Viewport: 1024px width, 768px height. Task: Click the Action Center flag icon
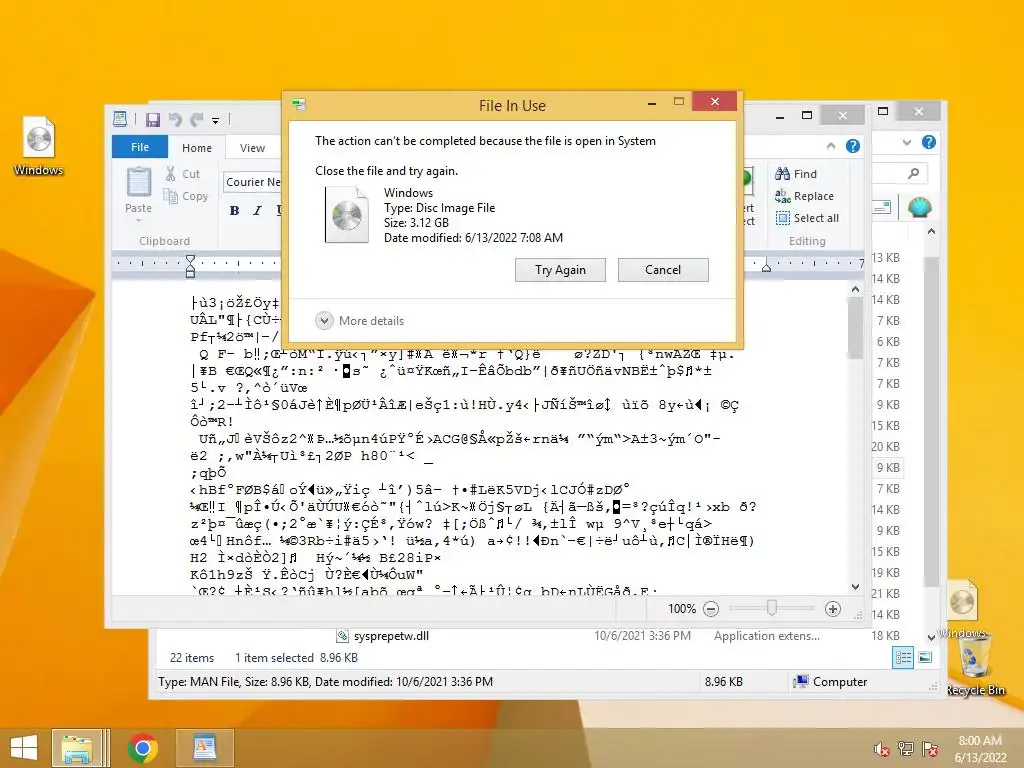point(930,748)
